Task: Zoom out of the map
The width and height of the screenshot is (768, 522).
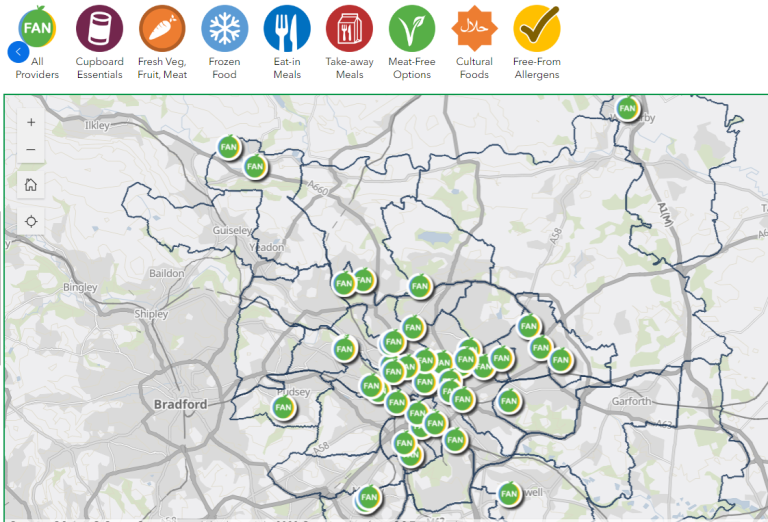Action: pyautogui.click(x=31, y=150)
